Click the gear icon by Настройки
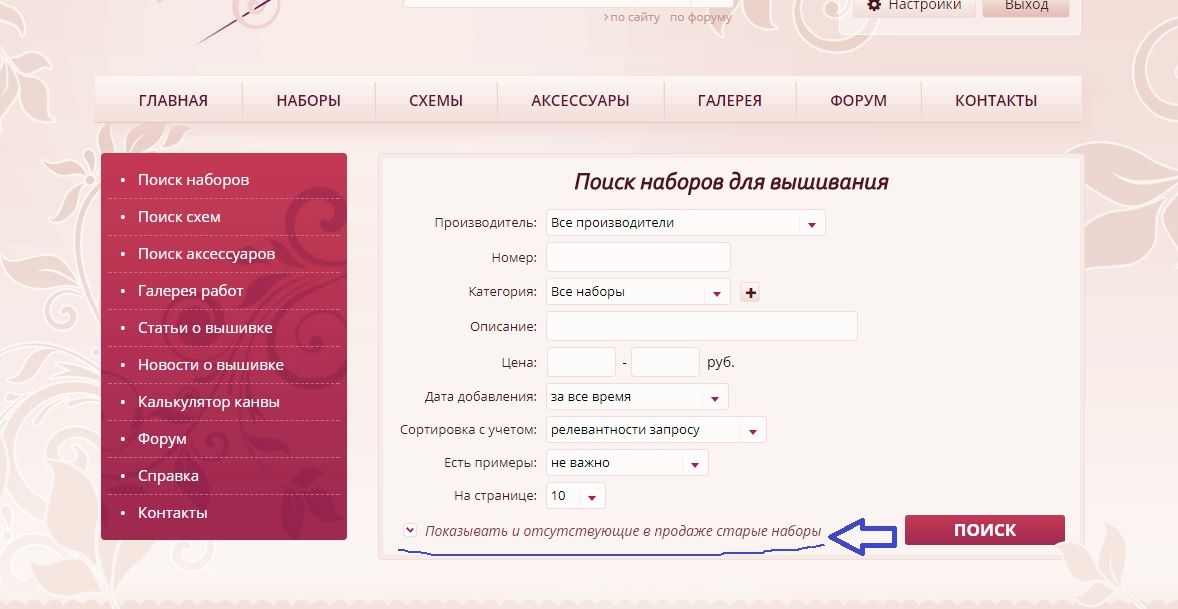Image resolution: width=1178 pixels, height=609 pixels. point(873,5)
